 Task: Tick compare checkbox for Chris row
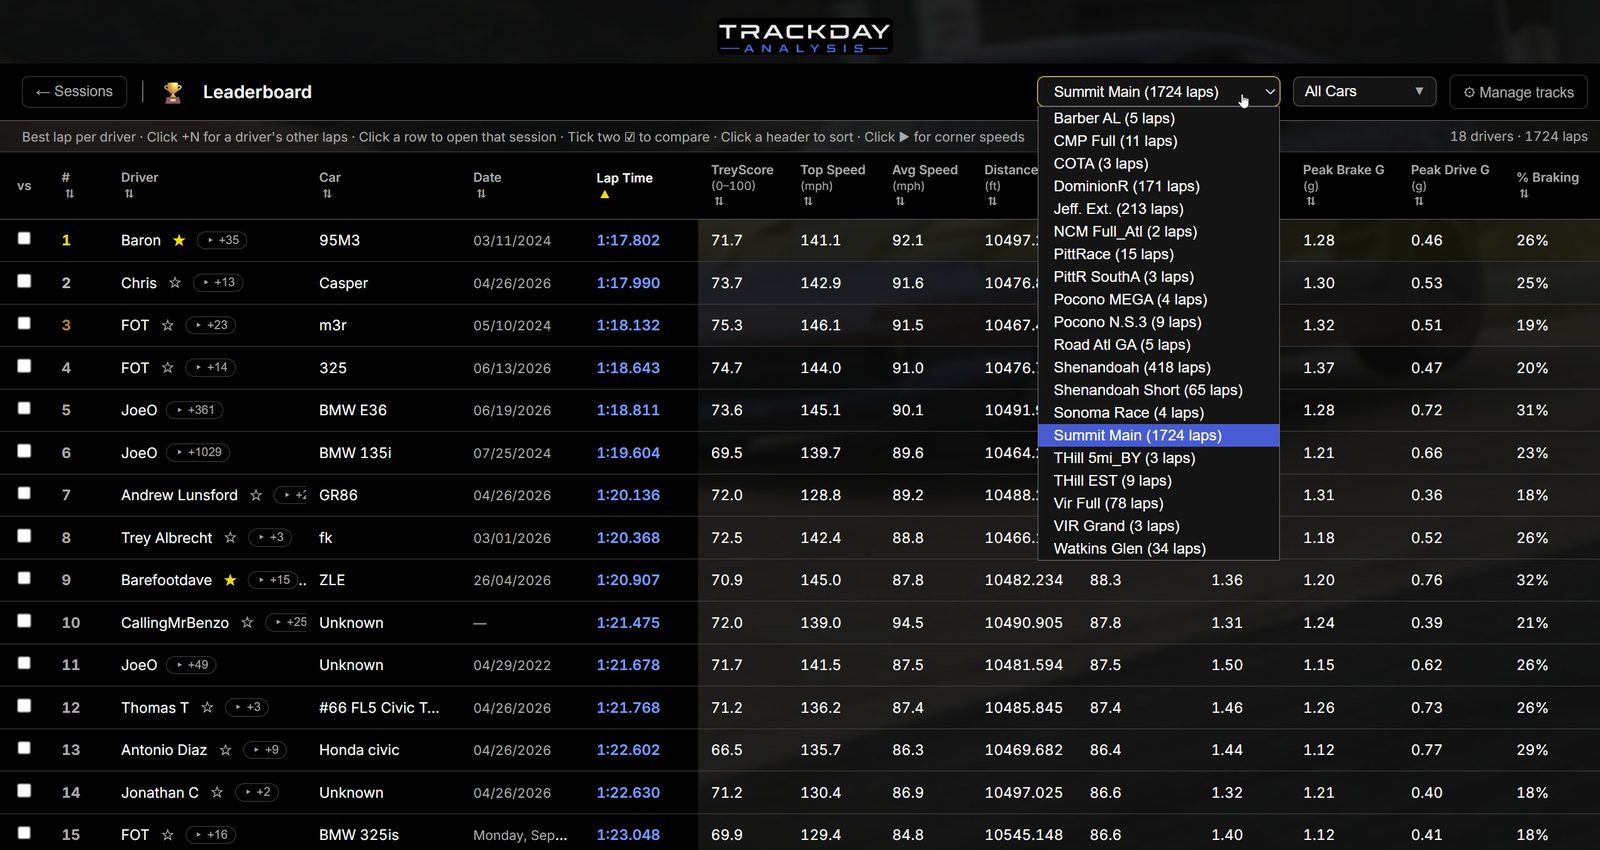24,281
